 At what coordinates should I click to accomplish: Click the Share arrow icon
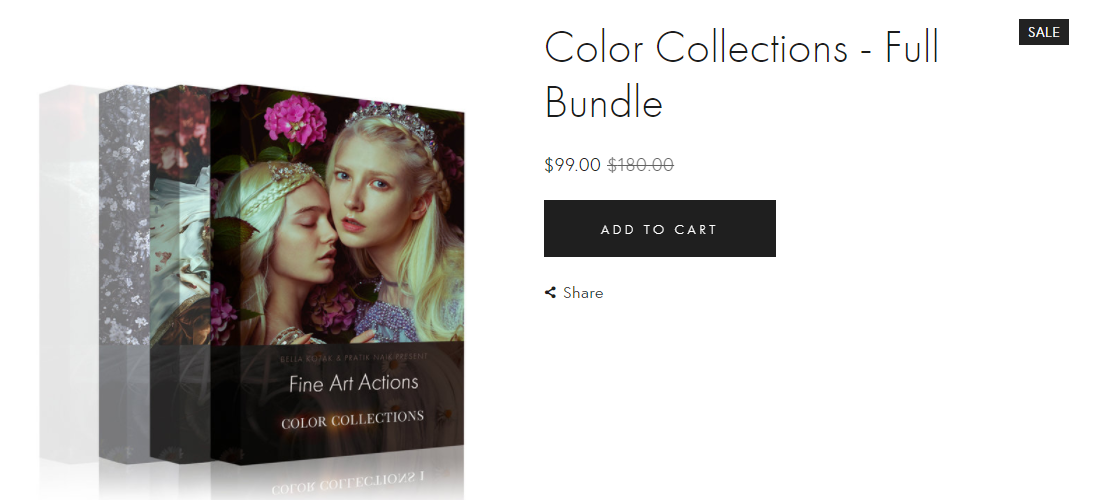click(x=551, y=293)
